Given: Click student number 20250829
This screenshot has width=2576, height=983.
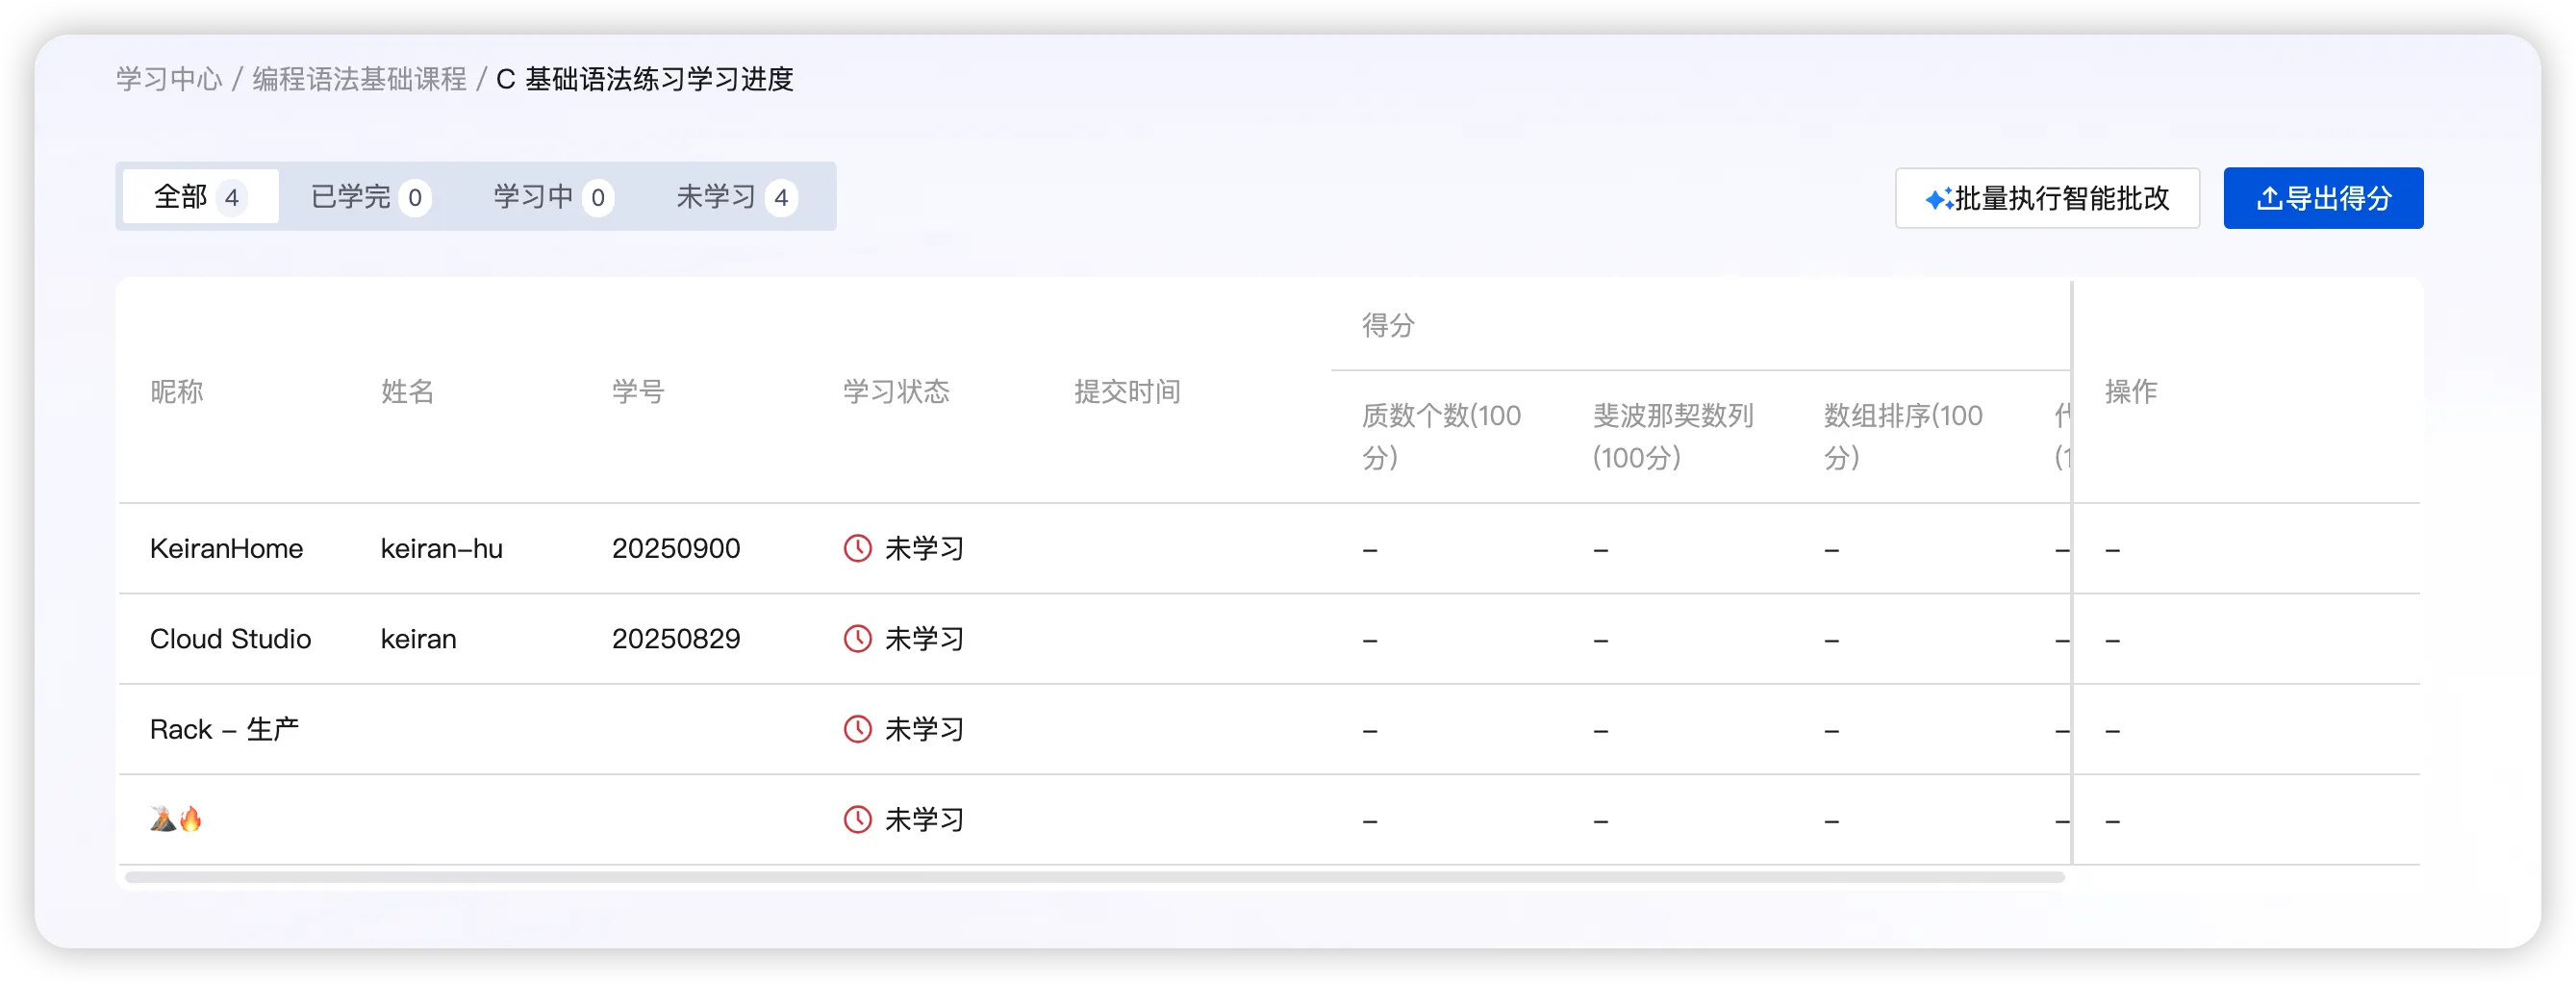Looking at the screenshot, I should click(676, 639).
